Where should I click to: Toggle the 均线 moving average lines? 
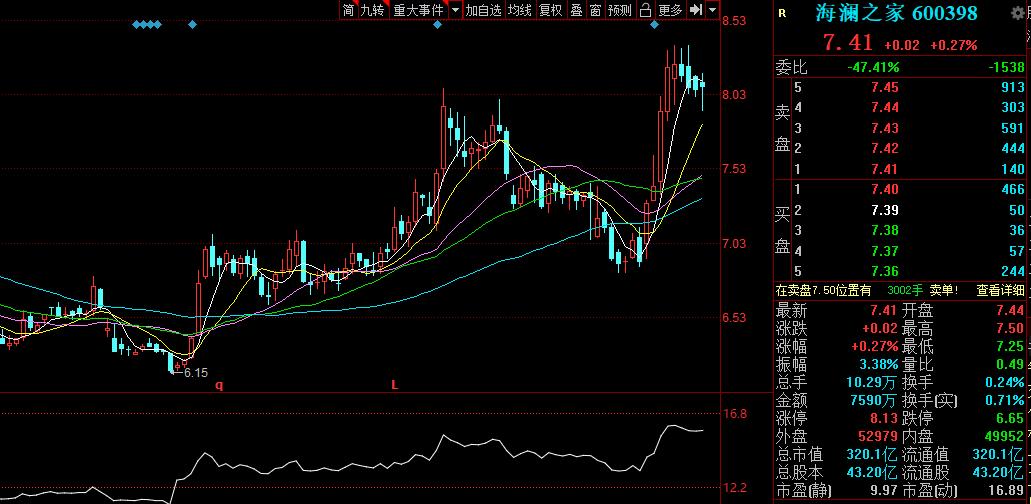[520, 10]
